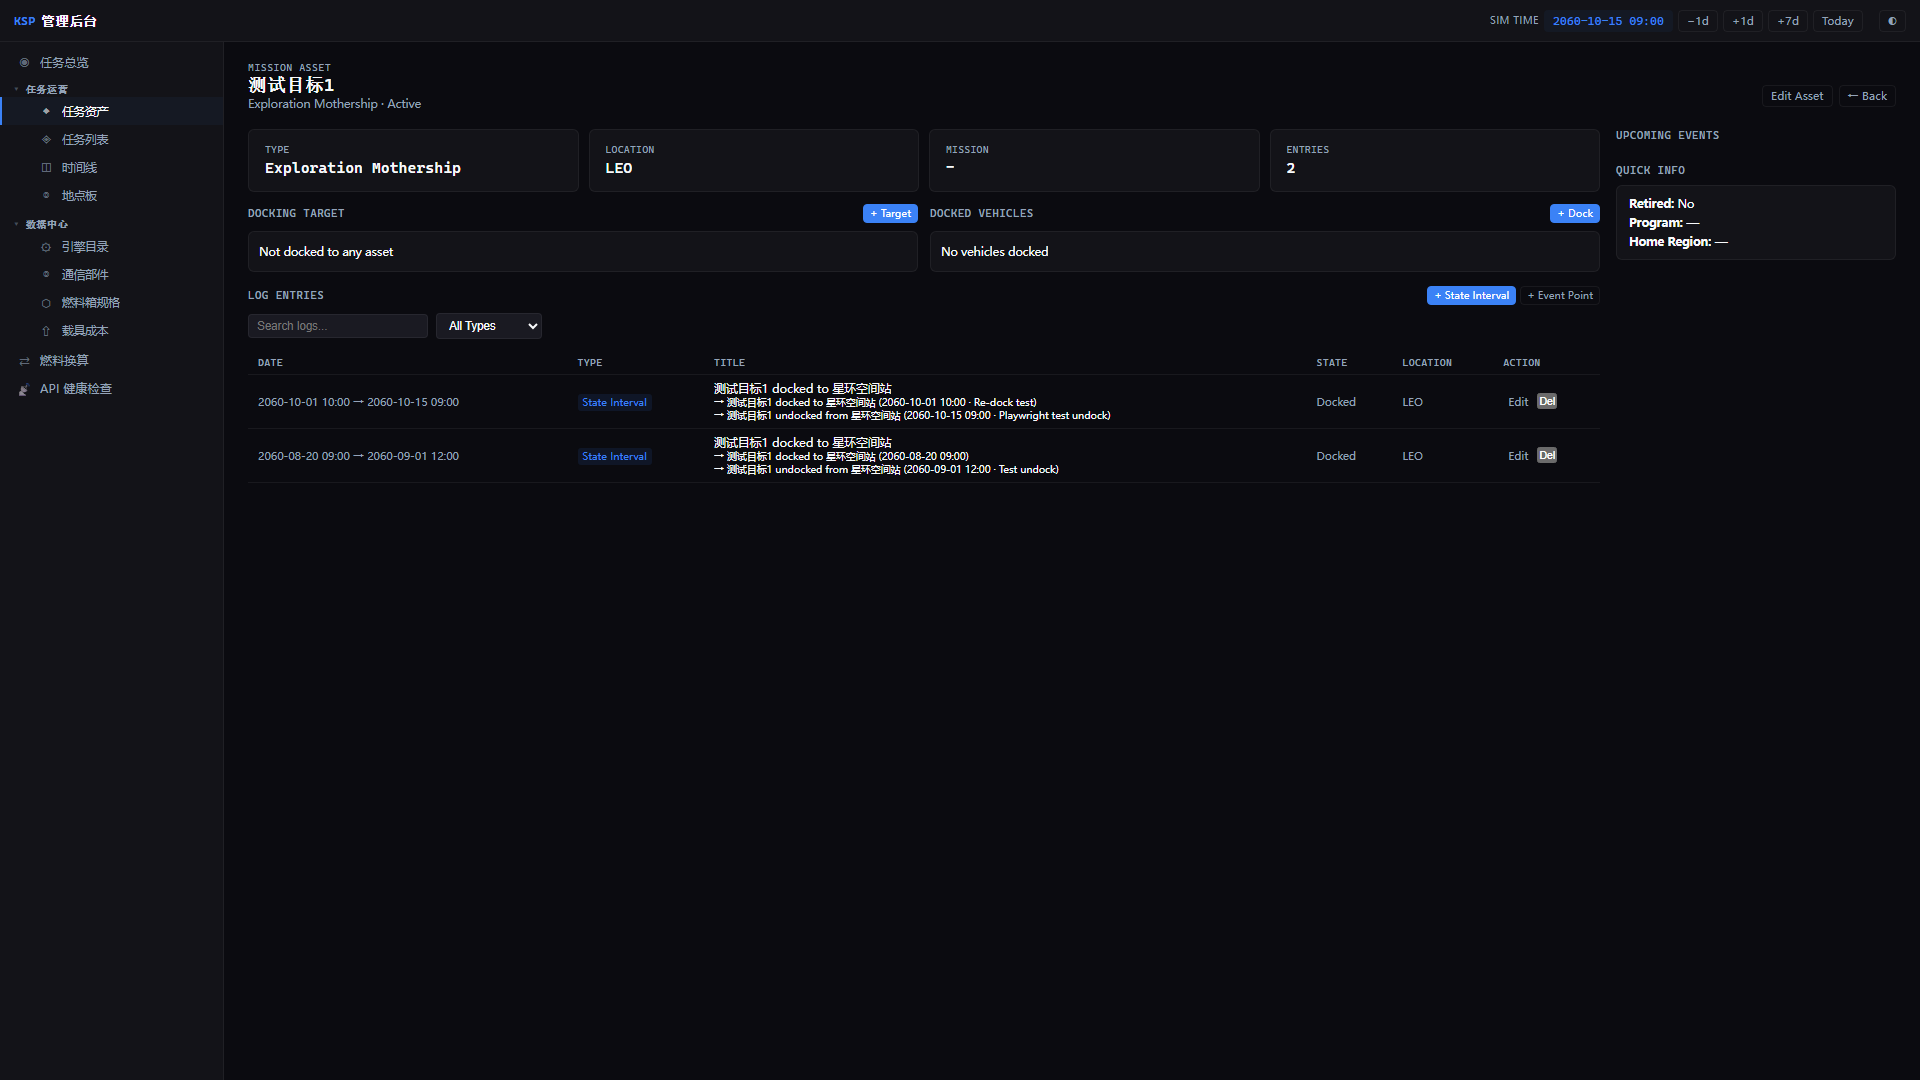Click the 'No vehicles docked' box
The width and height of the screenshot is (1920, 1080).
[x=1265, y=252]
